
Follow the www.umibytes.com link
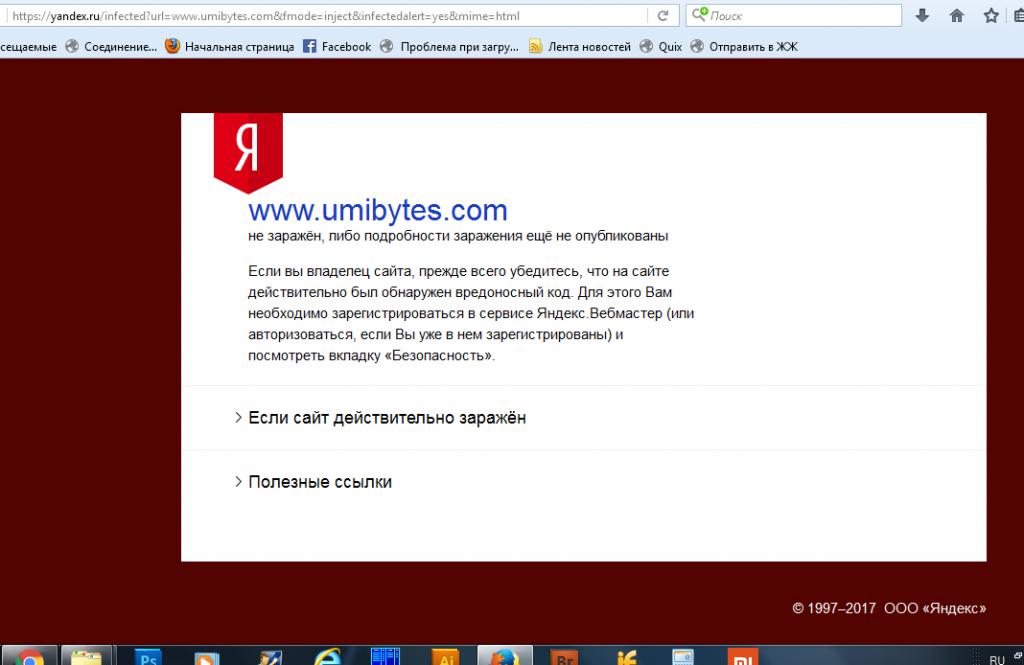[x=377, y=210]
